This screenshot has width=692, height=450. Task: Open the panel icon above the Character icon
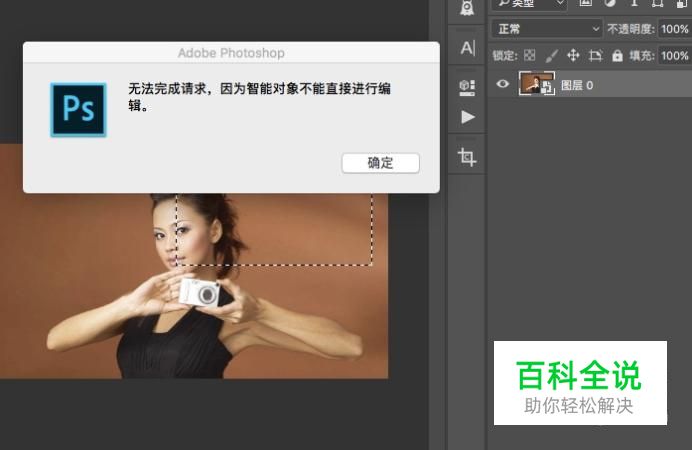coord(467,8)
